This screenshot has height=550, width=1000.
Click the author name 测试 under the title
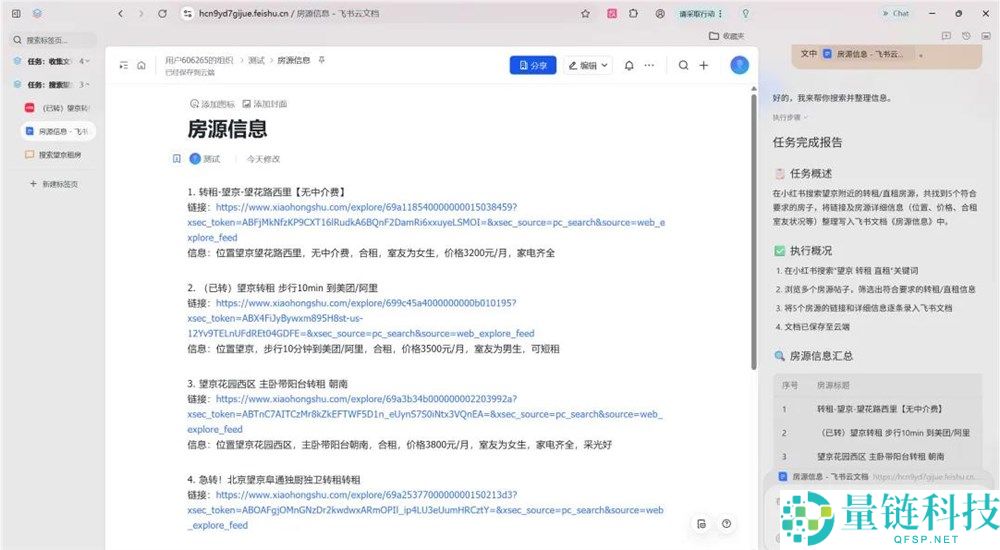(x=212, y=159)
